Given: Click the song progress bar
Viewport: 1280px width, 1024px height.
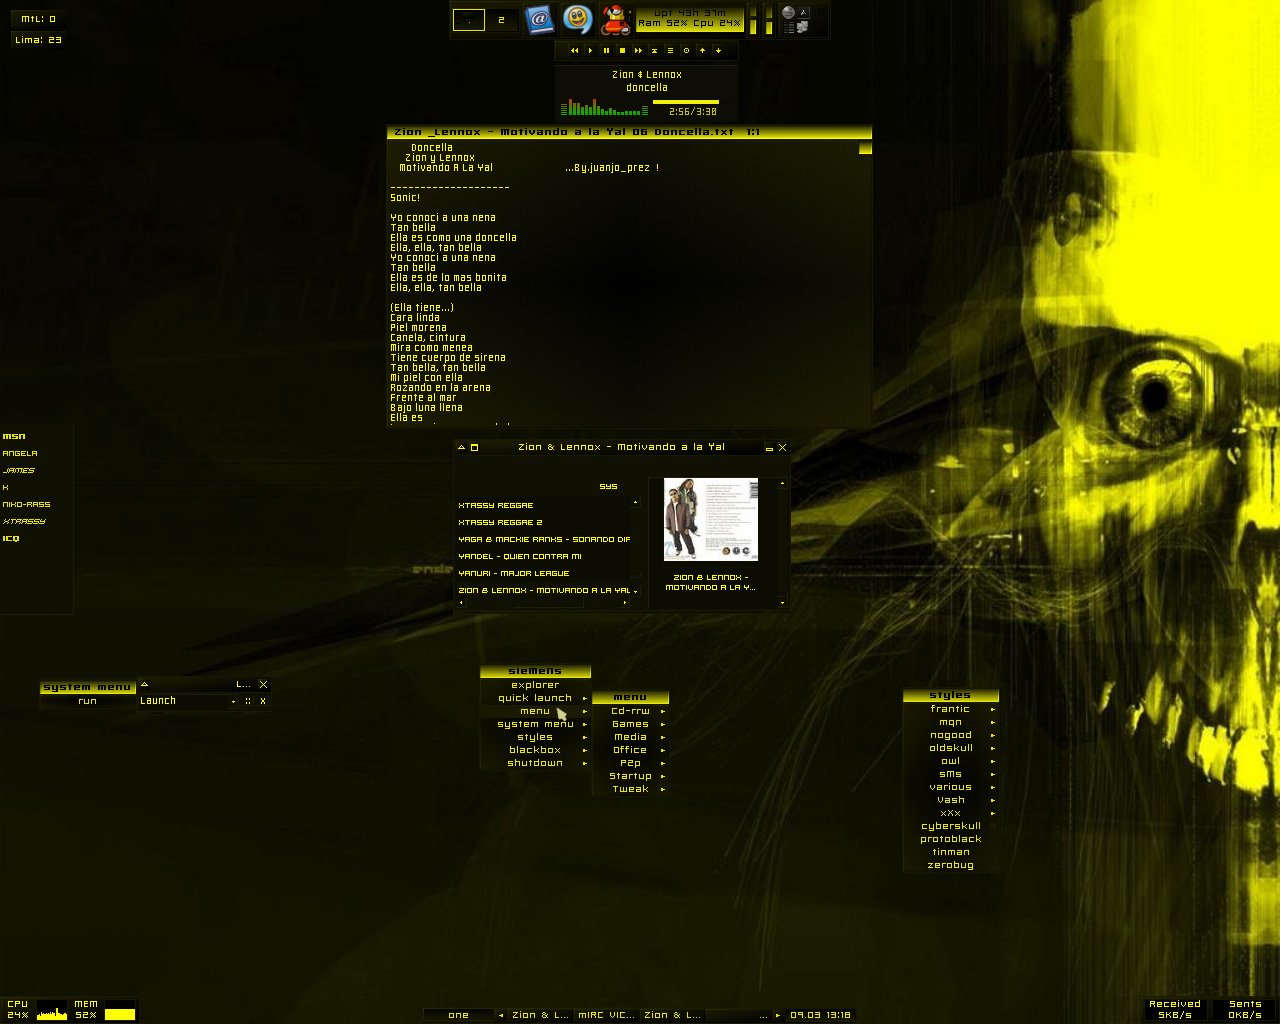Looking at the screenshot, I should tap(685, 101).
